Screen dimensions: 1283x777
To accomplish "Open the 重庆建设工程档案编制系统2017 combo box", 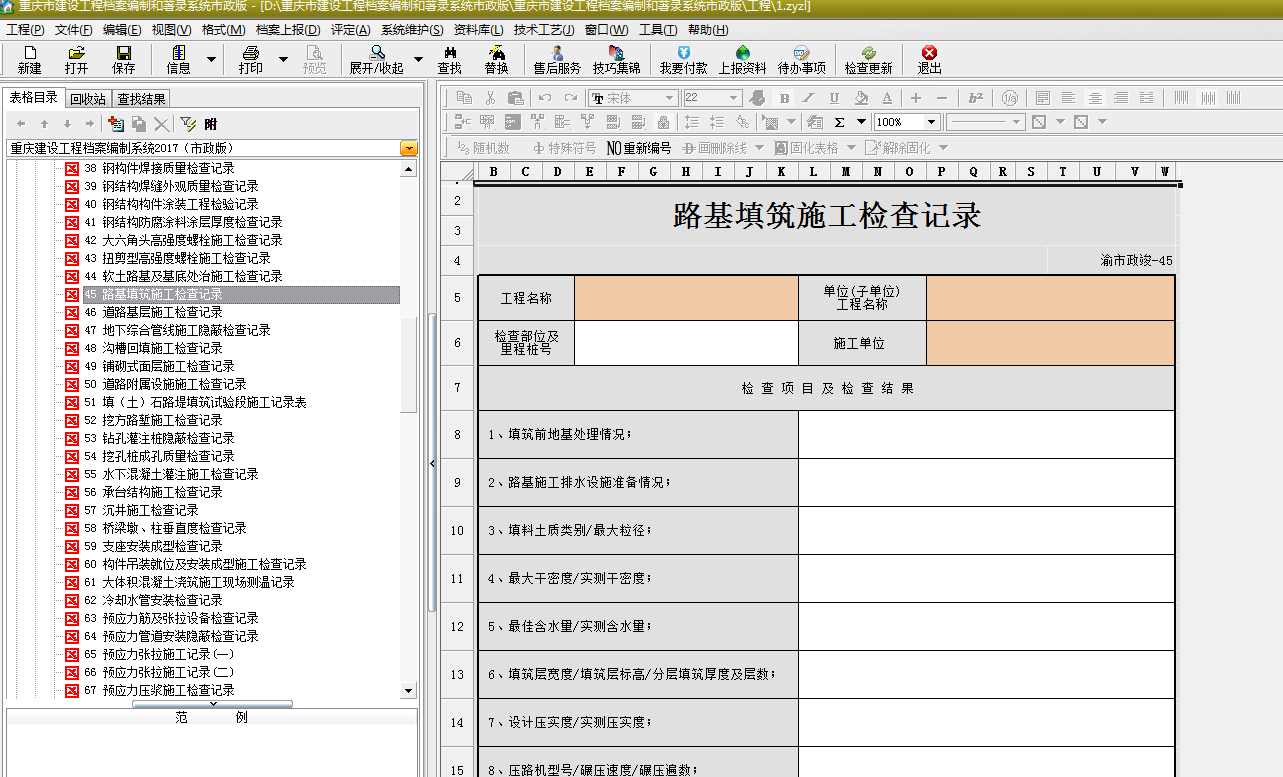I will (408, 148).
